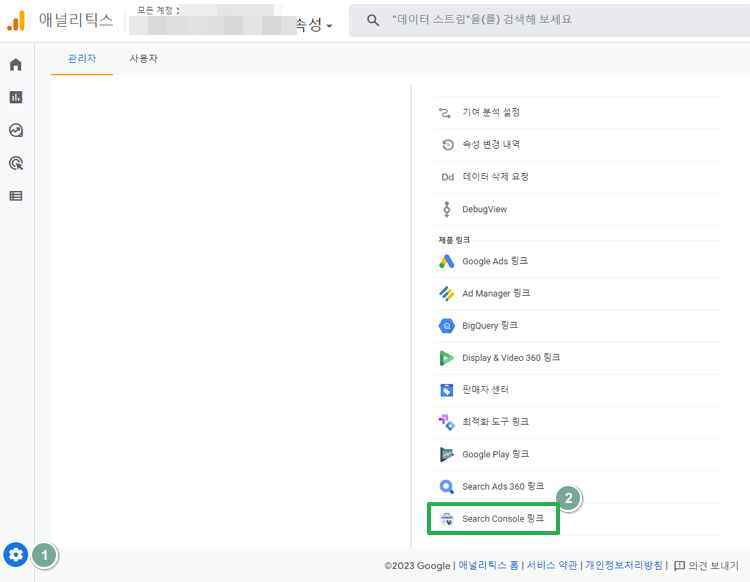Click the Google Play logo icon

(446, 454)
